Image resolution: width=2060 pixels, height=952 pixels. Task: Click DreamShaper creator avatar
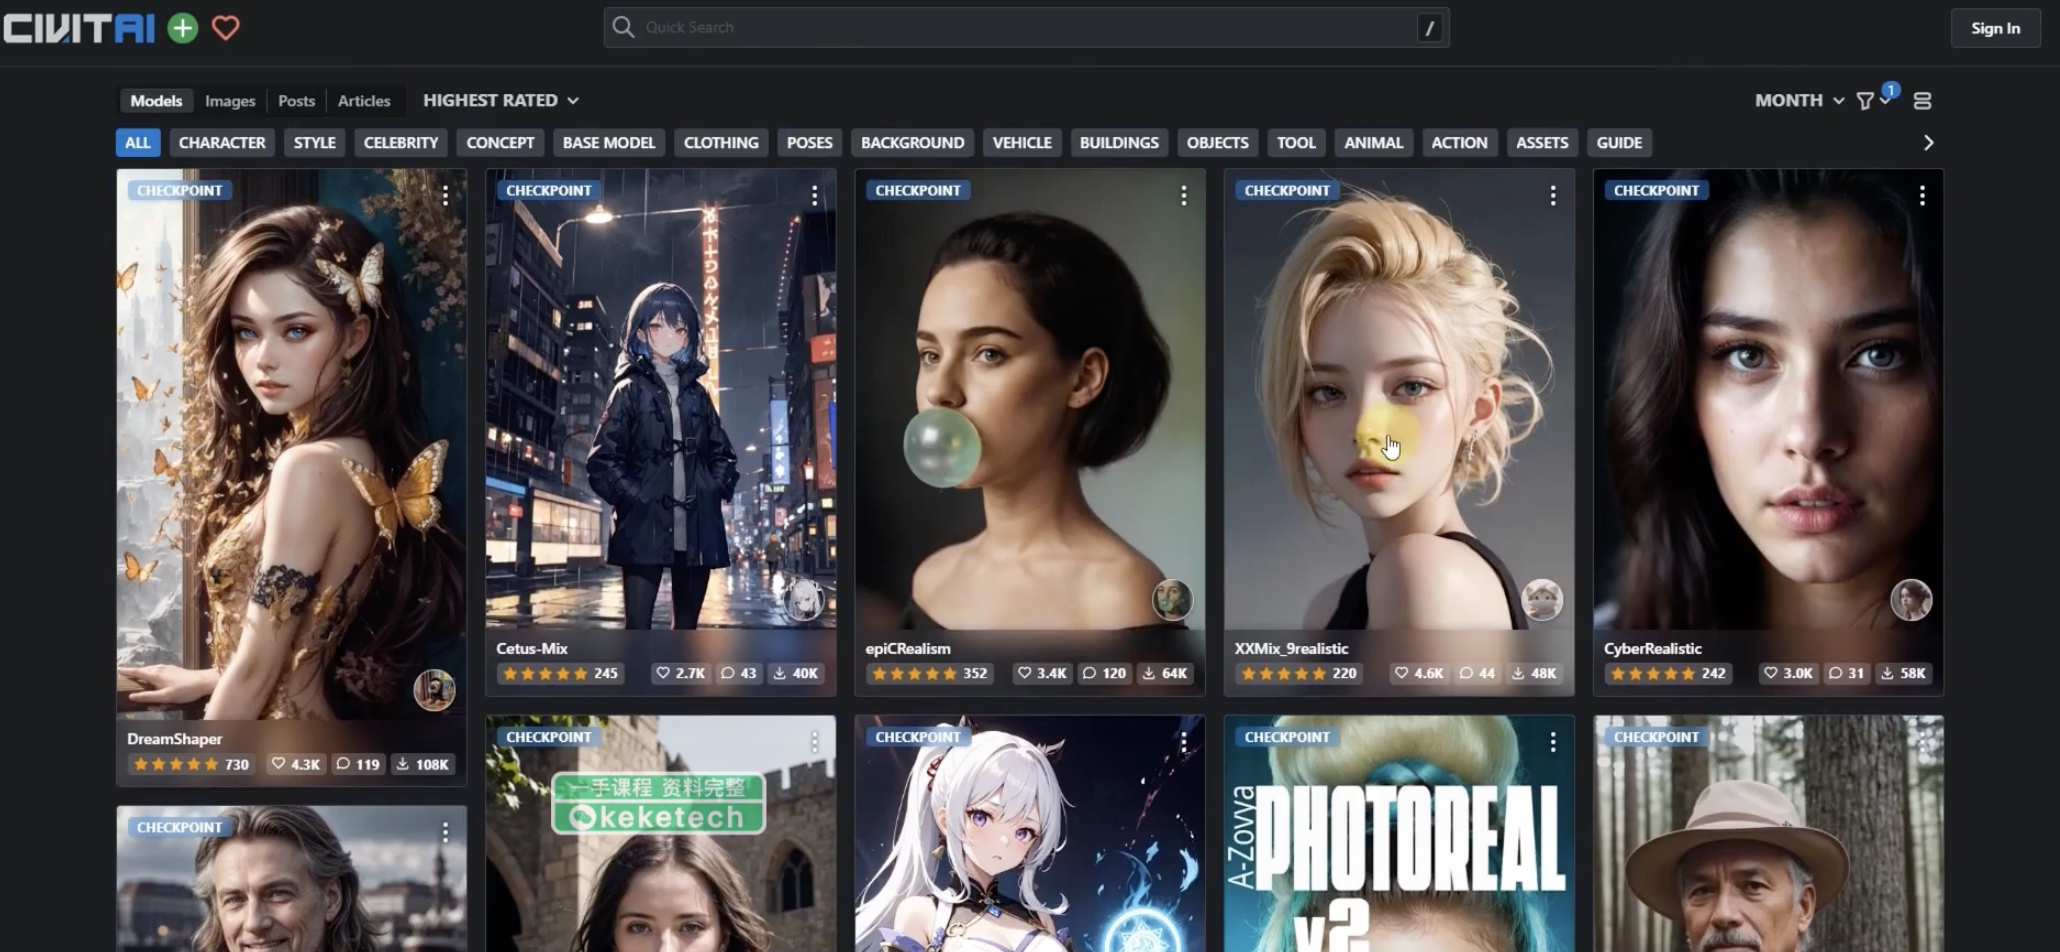tap(434, 690)
